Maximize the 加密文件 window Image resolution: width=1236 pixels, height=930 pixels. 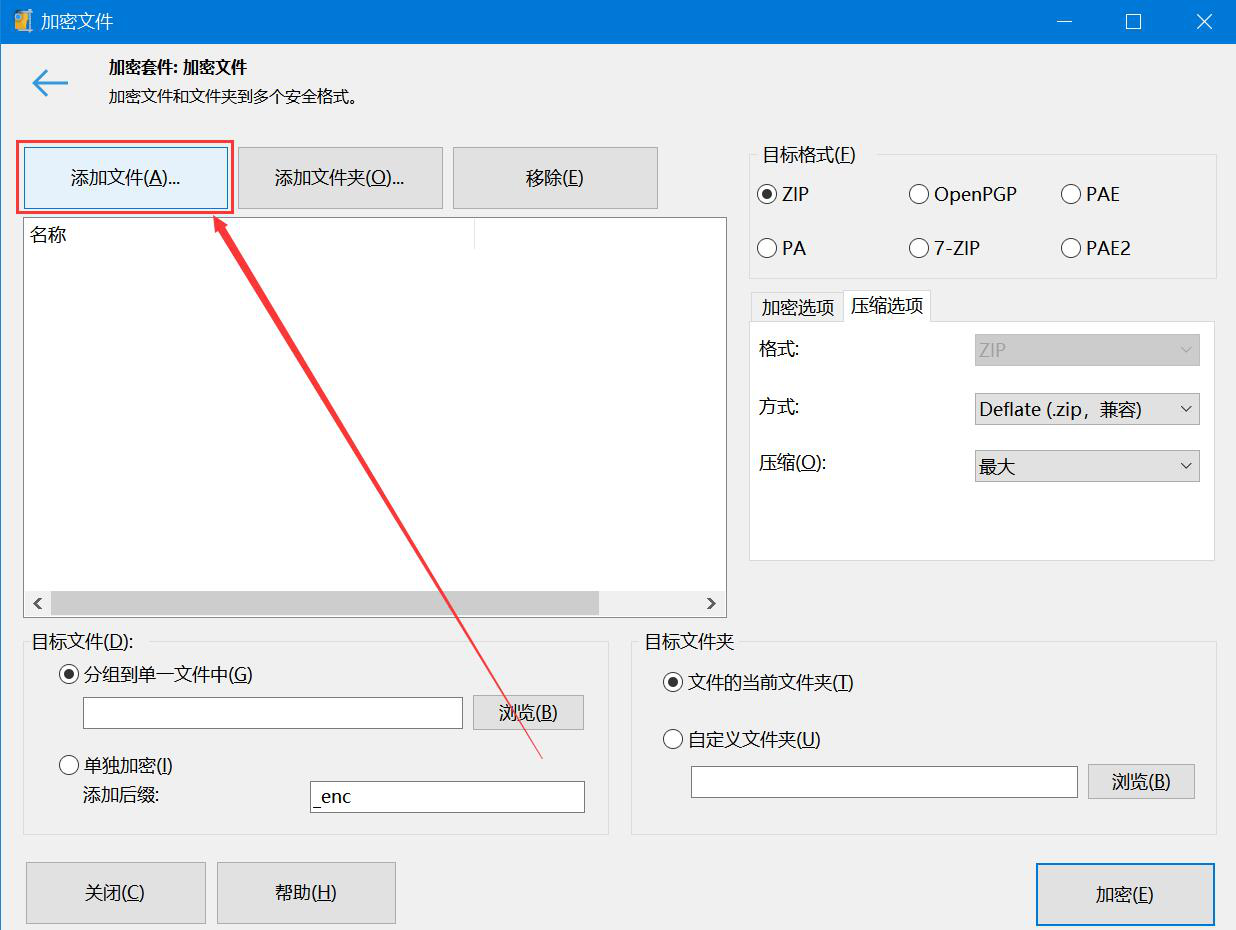click(1133, 22)
